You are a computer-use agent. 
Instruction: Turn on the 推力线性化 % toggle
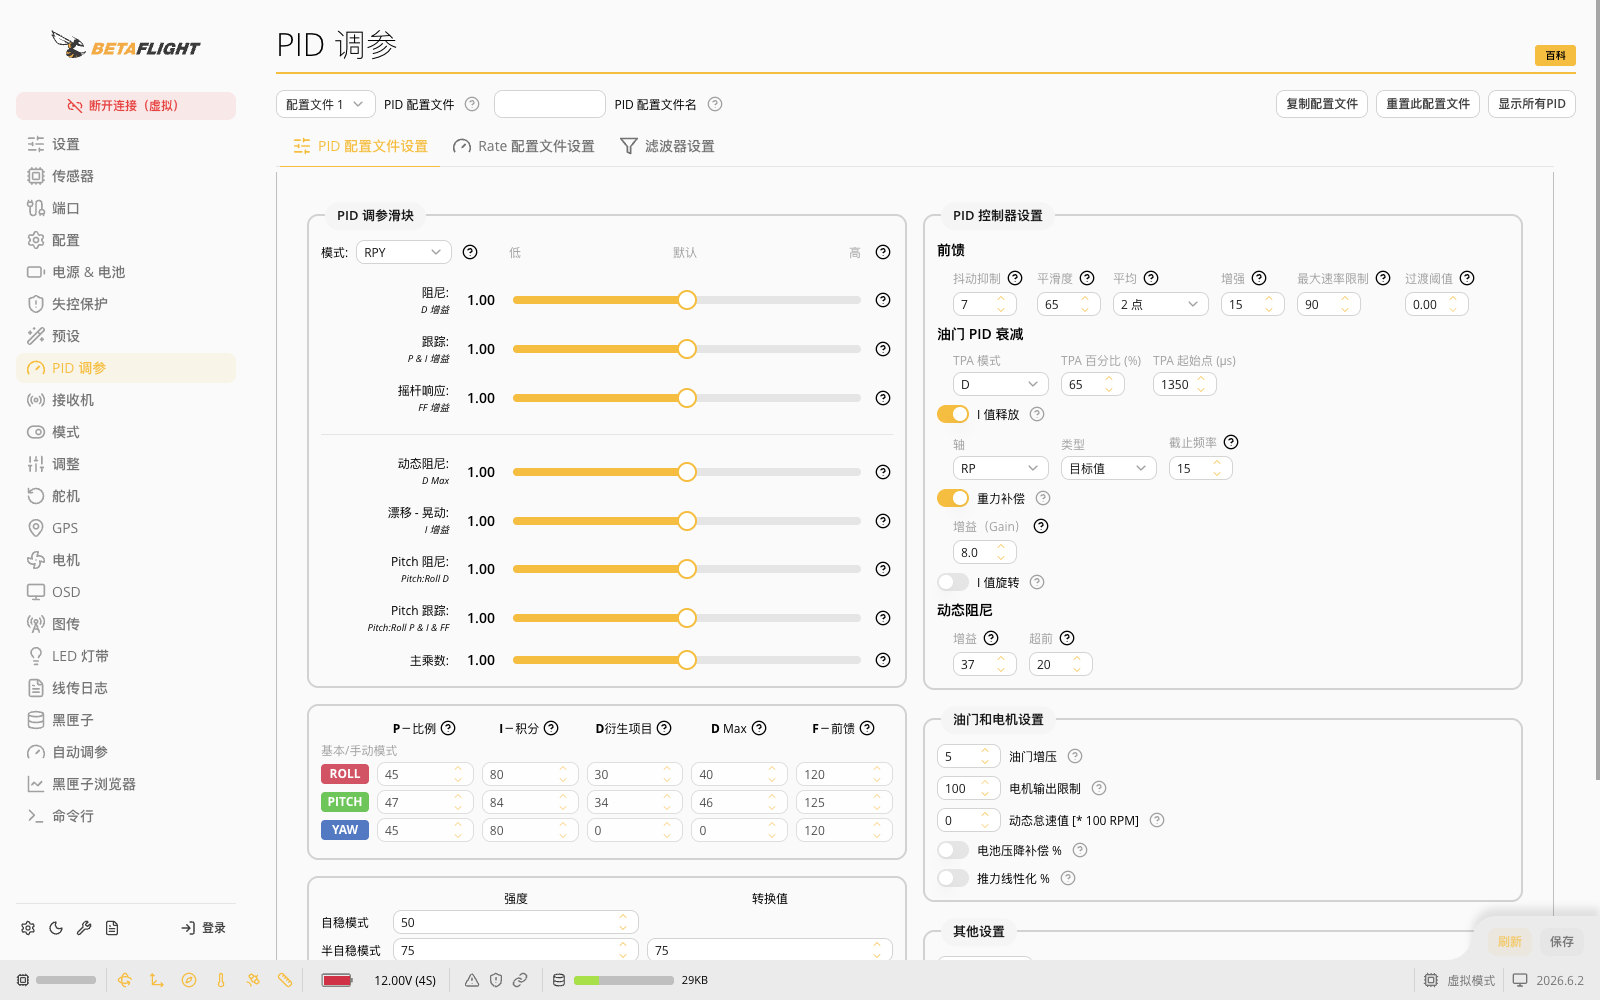pyautogui.click(x=953, y=878)
